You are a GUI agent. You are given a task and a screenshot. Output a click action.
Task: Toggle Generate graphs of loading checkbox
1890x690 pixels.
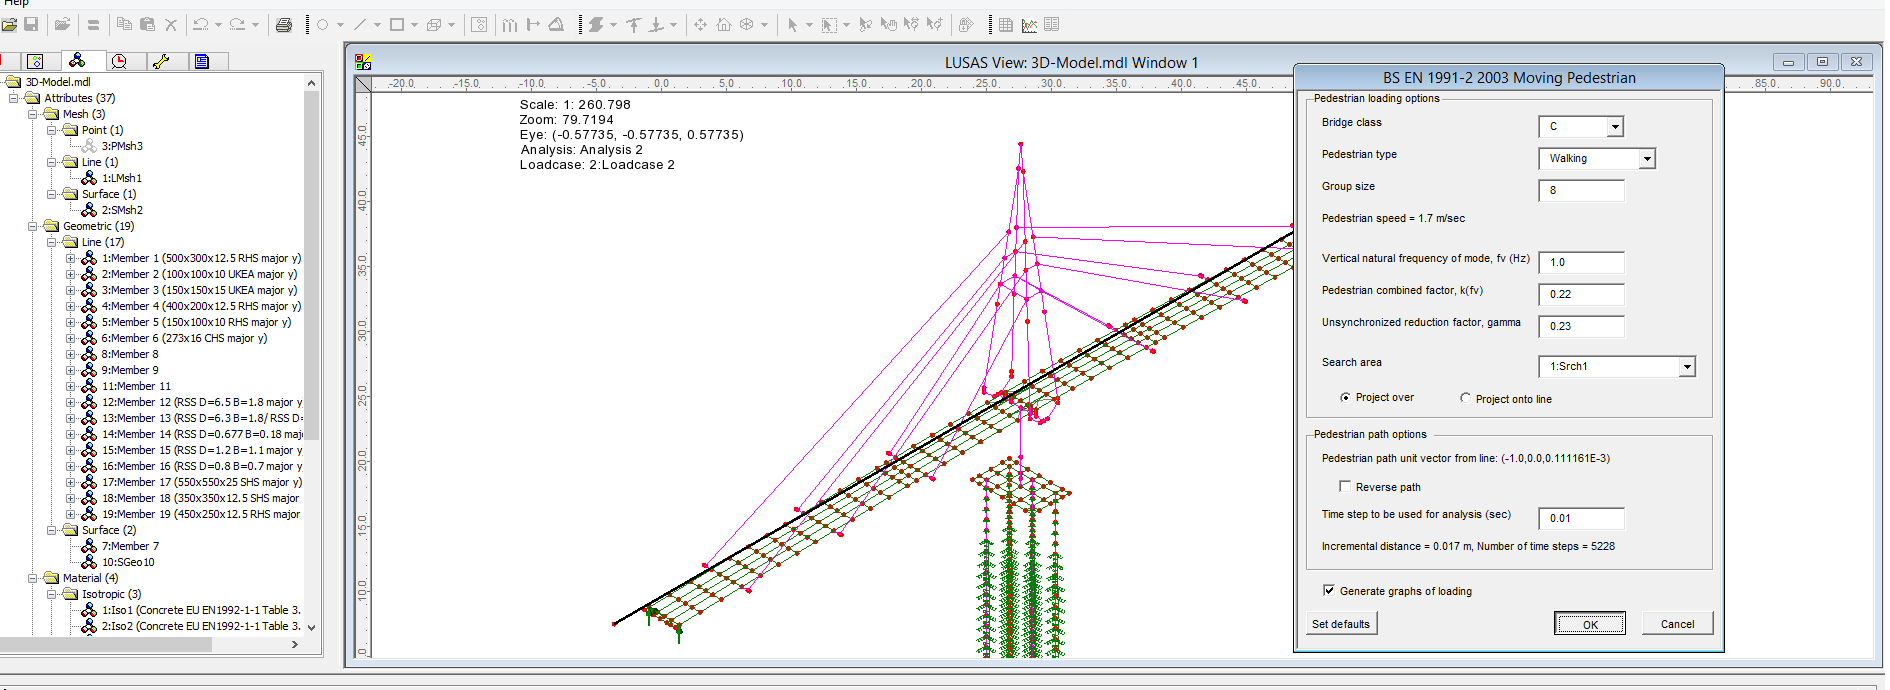point(1329,590)
